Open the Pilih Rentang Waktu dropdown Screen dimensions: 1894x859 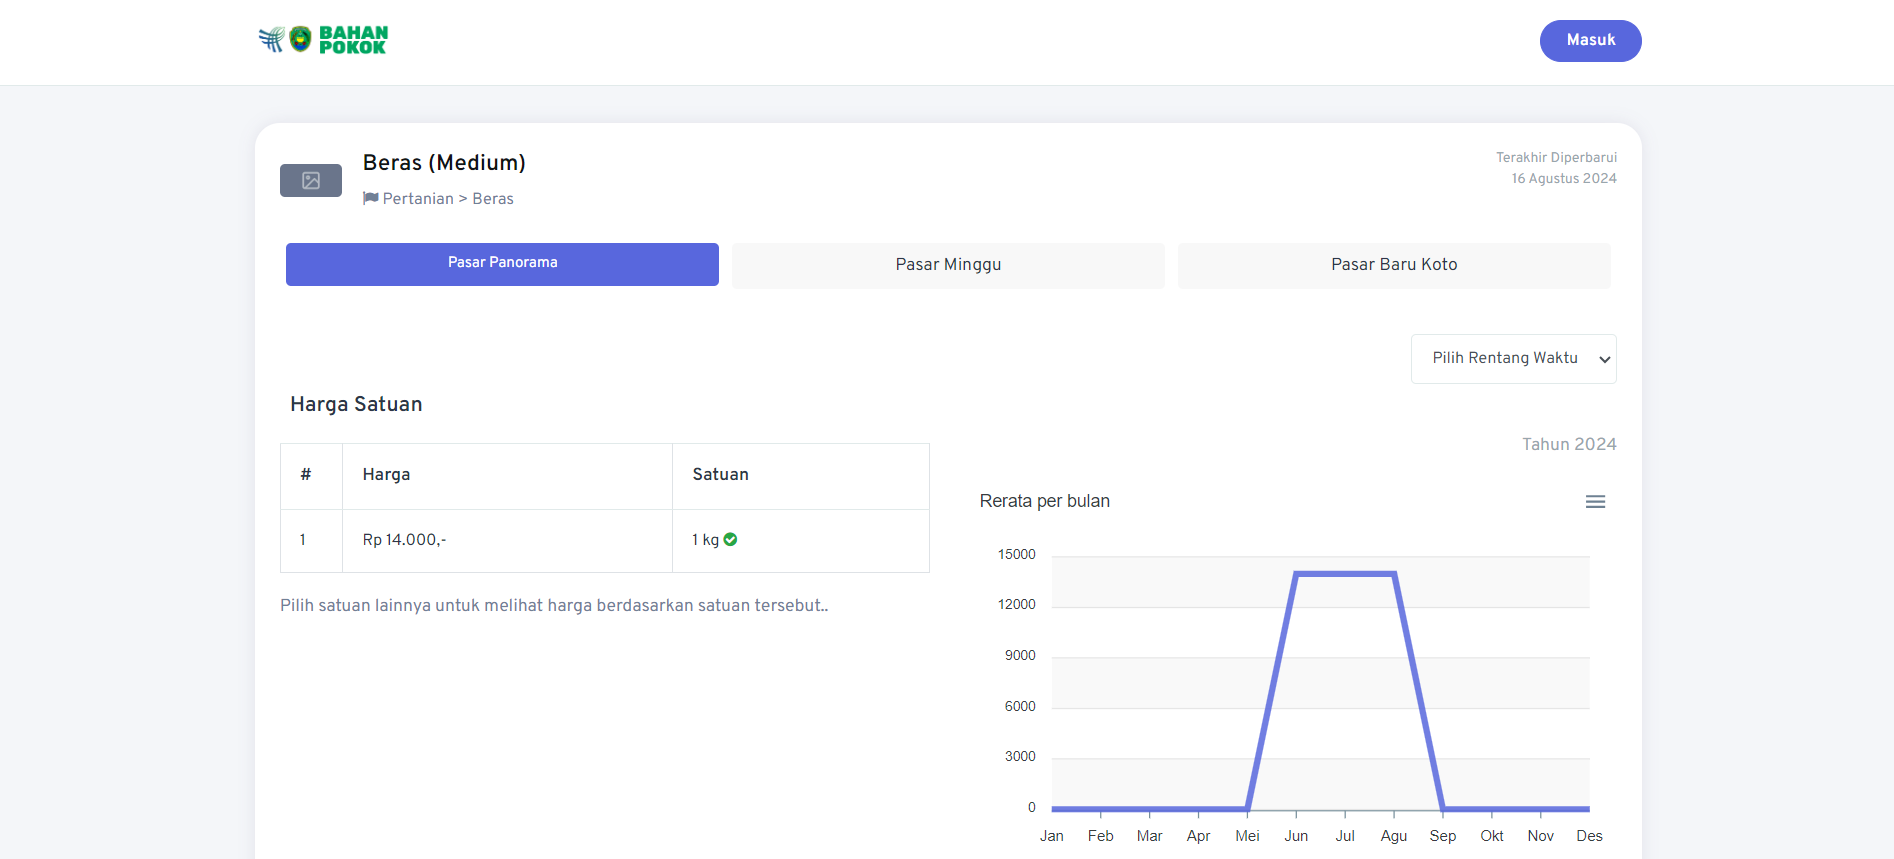(x=1513, y=359)
